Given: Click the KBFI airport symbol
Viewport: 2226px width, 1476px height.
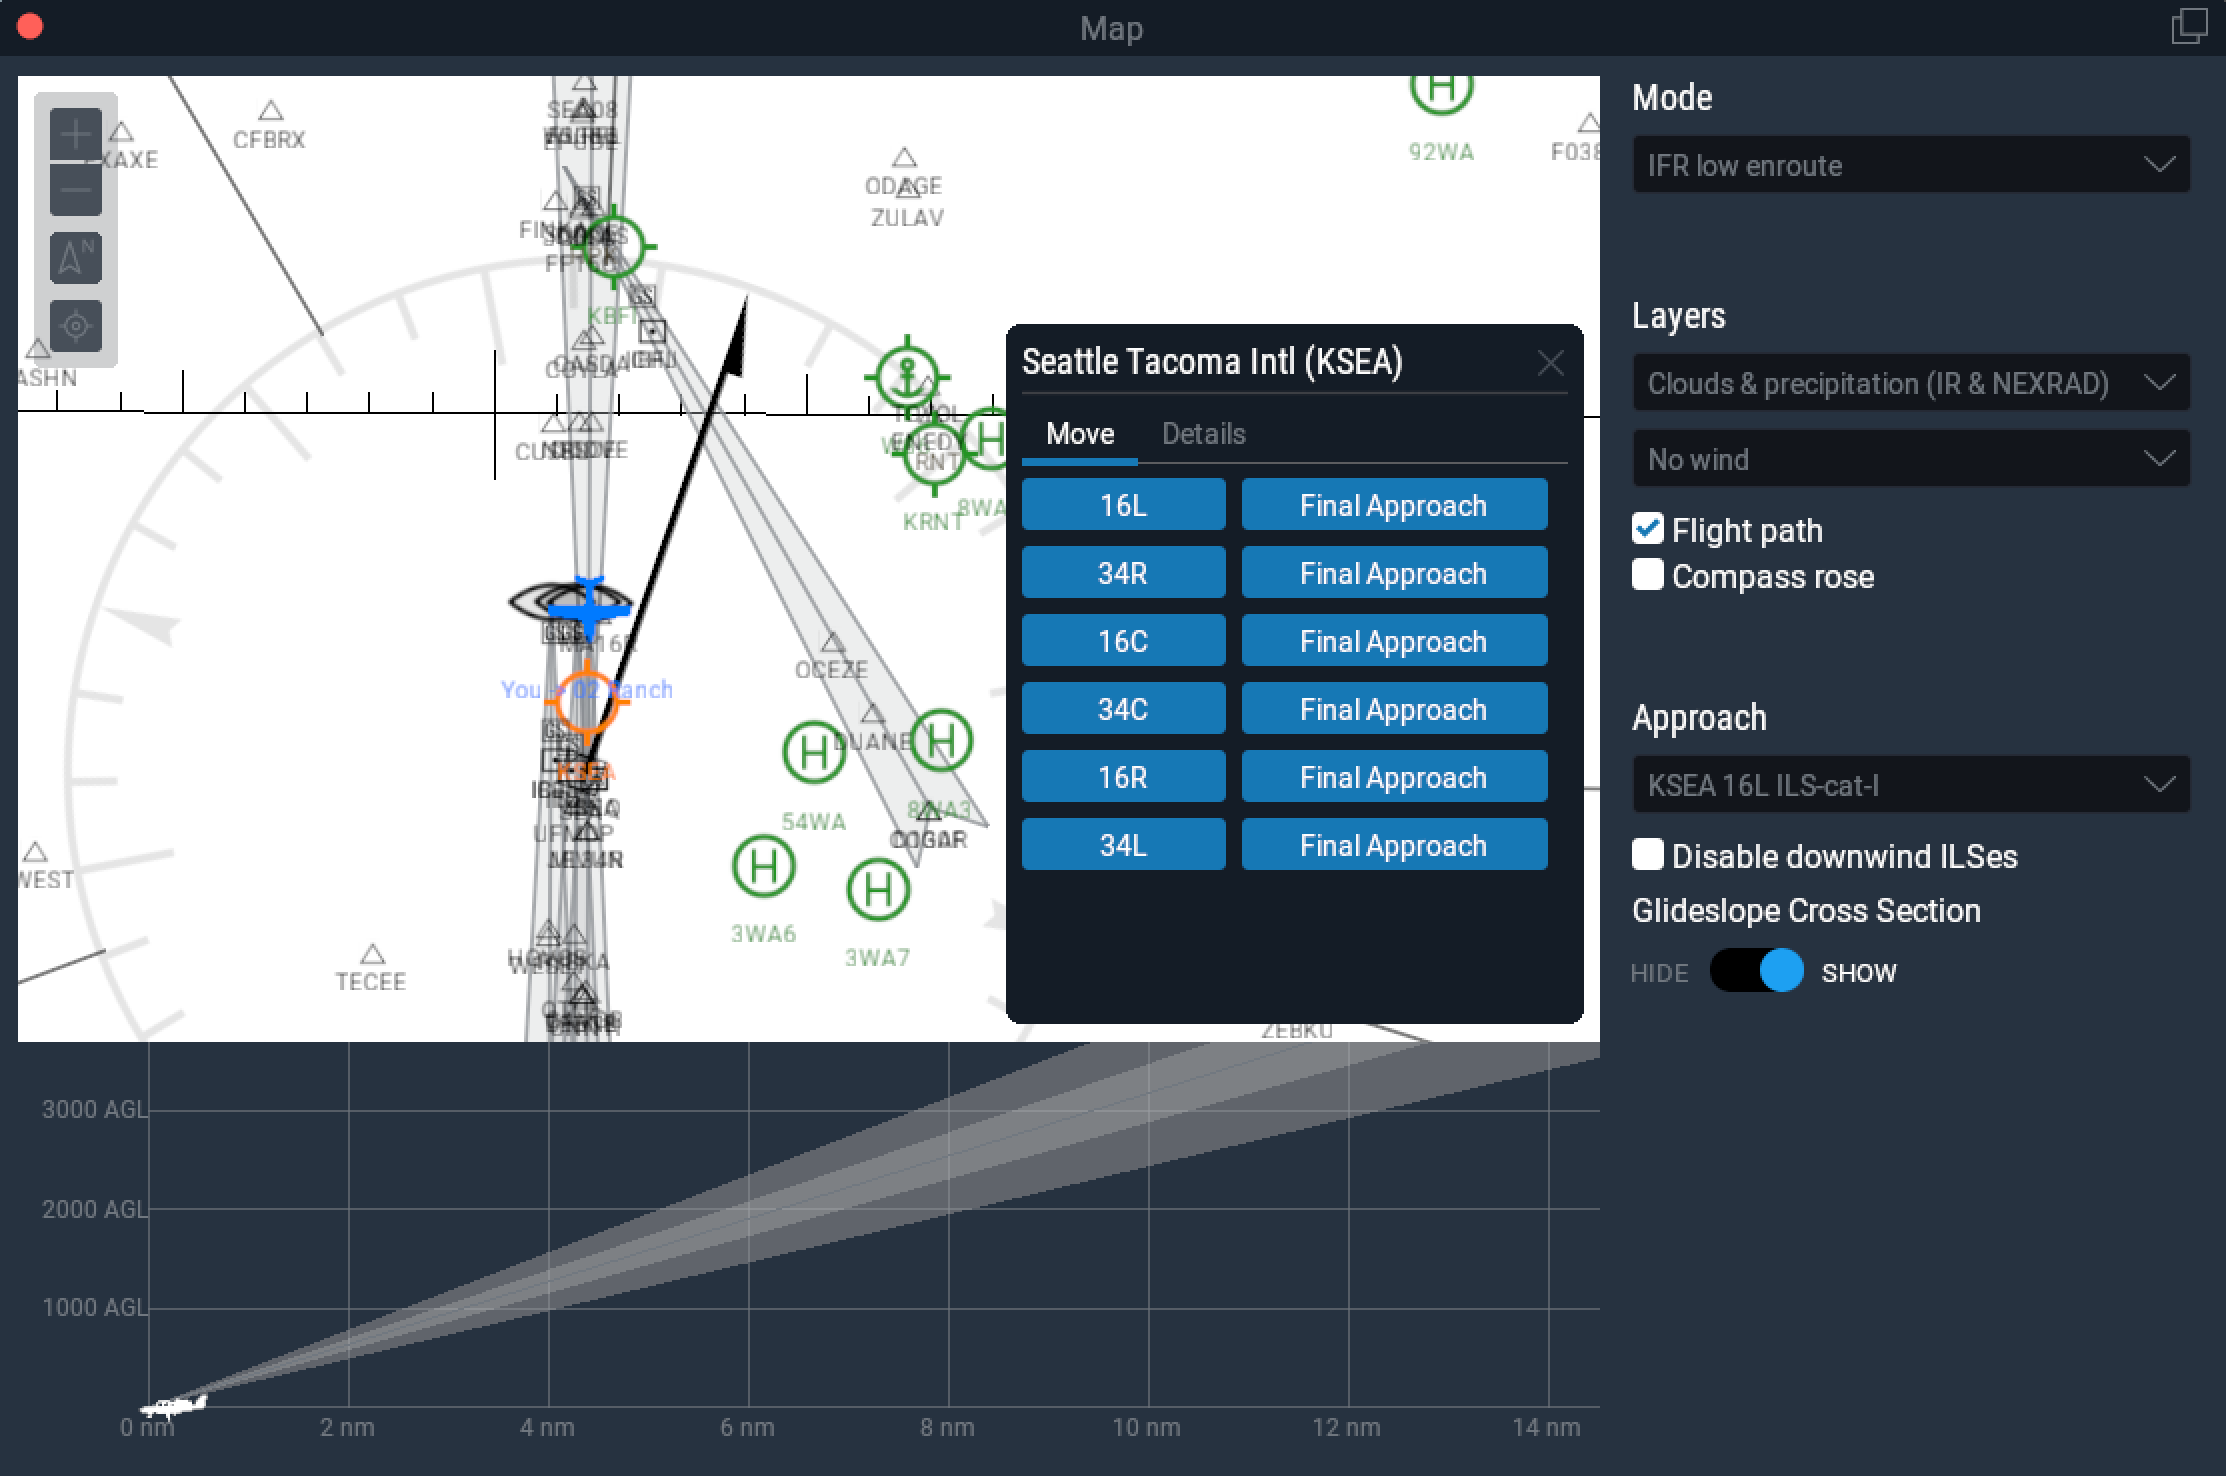Looking at the screenshot, I should click(613, 246).
